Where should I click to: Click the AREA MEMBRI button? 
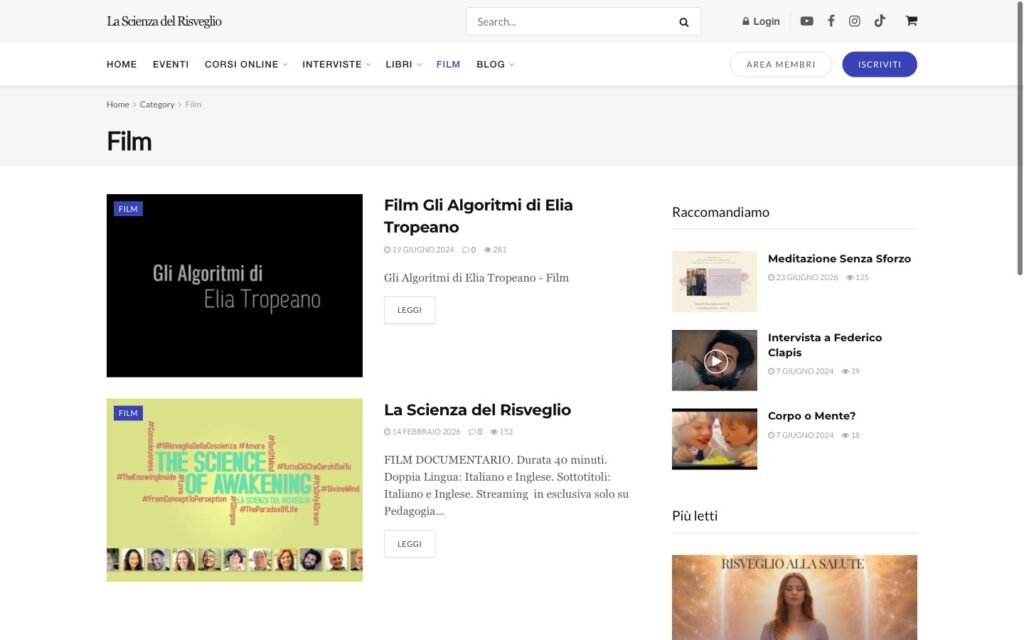(780, 64)
